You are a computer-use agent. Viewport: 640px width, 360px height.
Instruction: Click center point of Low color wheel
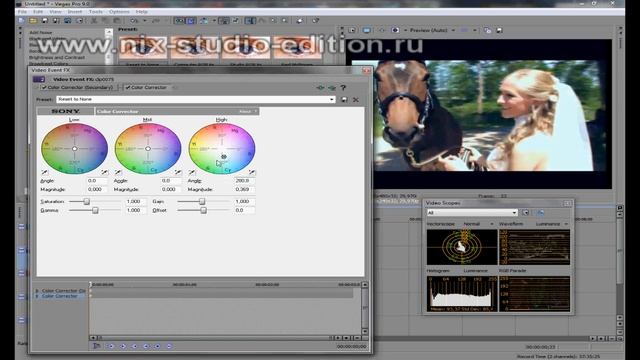click(x=74, y=149)
